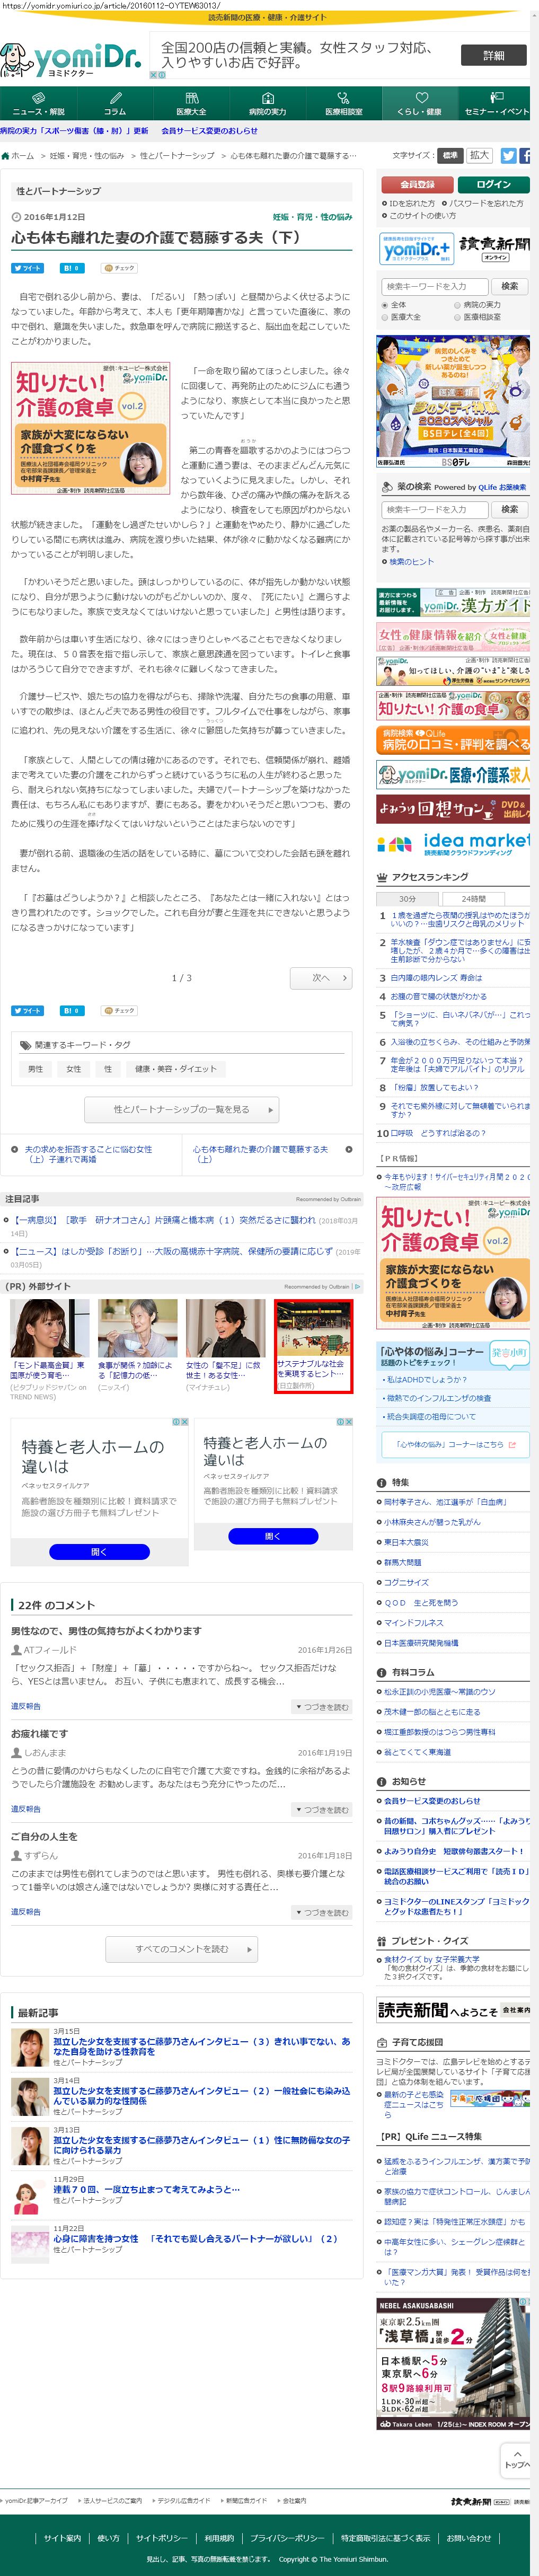Image resolution: width=539 pixels, height=2576 pixels.
Task: Enlarge text with the 拡大 size button
Action: [x=480, y=155]
